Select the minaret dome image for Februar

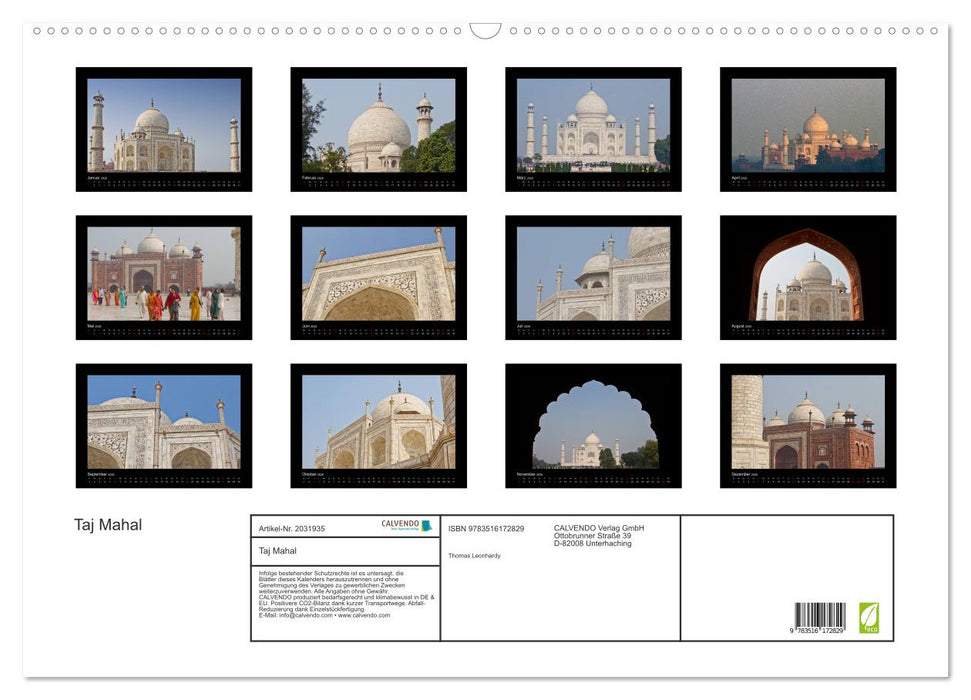coord(378,128)
